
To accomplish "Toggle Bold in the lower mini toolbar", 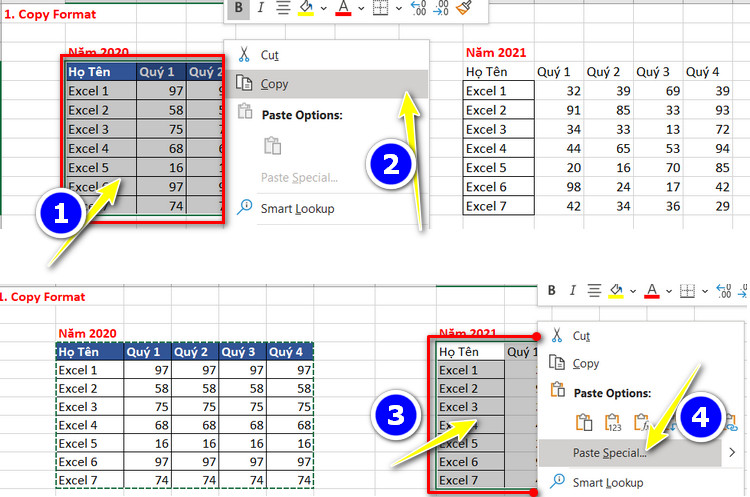I will pos(551,292).
